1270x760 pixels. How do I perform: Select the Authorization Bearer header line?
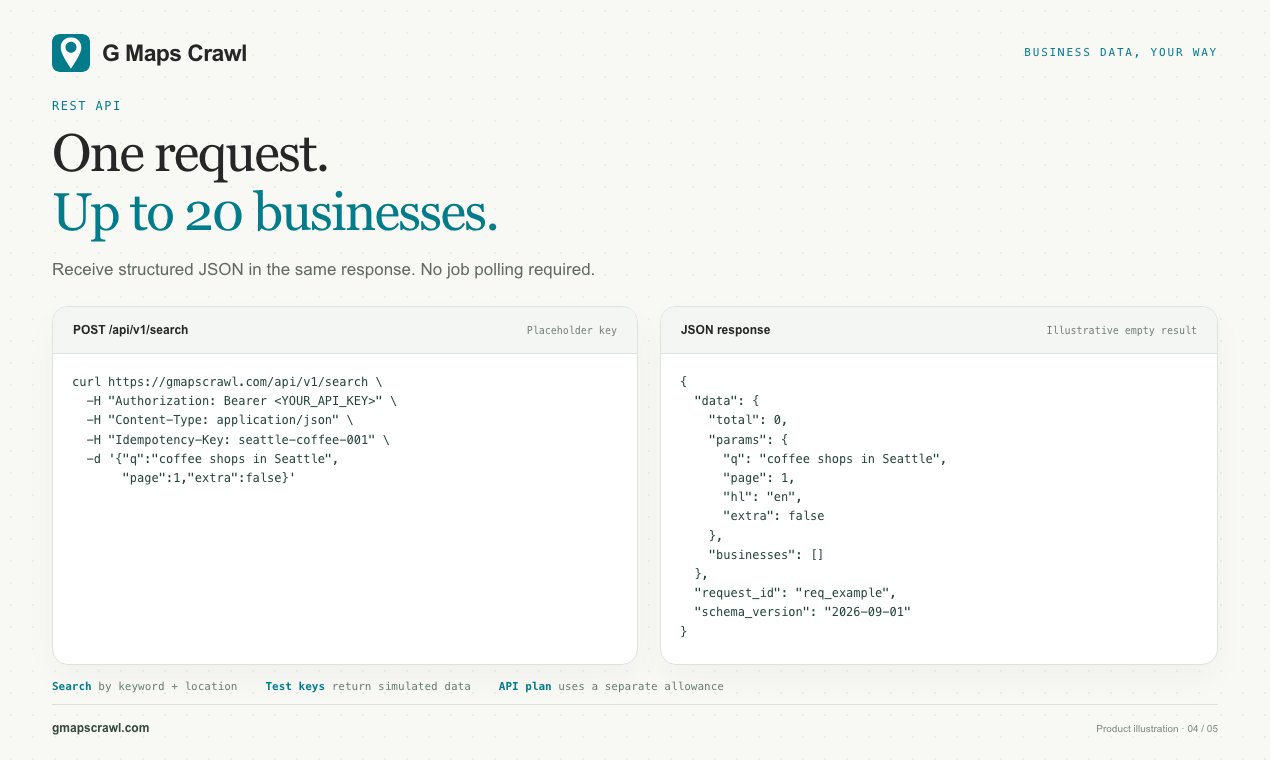tap(241, 401)
